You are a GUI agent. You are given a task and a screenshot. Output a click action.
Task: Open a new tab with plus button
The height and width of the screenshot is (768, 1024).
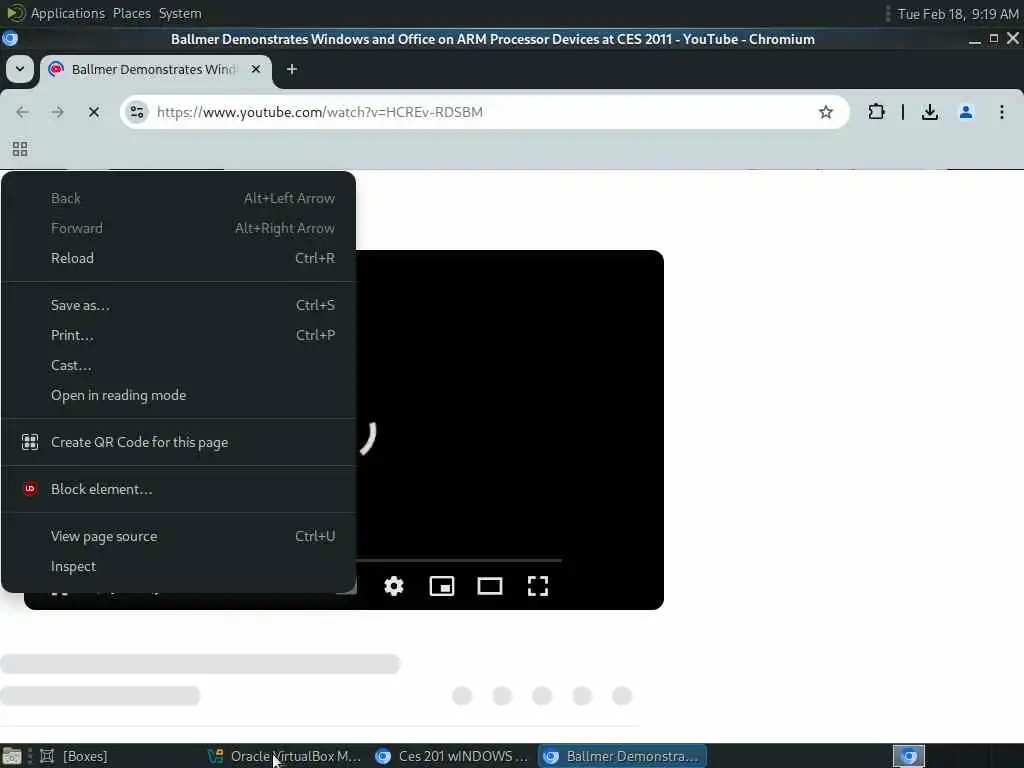(292, 69)
